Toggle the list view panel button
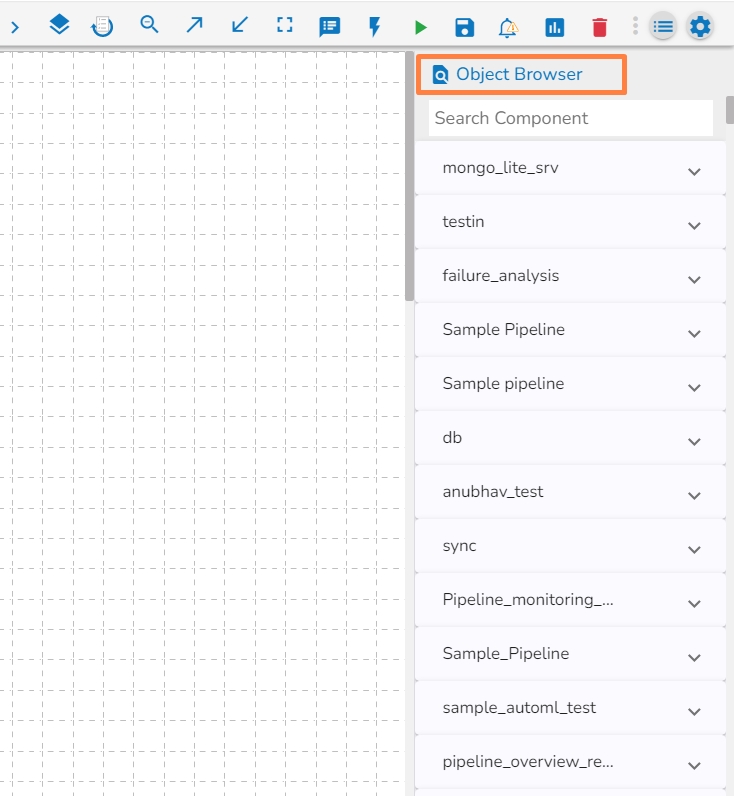 click(662, 27)
